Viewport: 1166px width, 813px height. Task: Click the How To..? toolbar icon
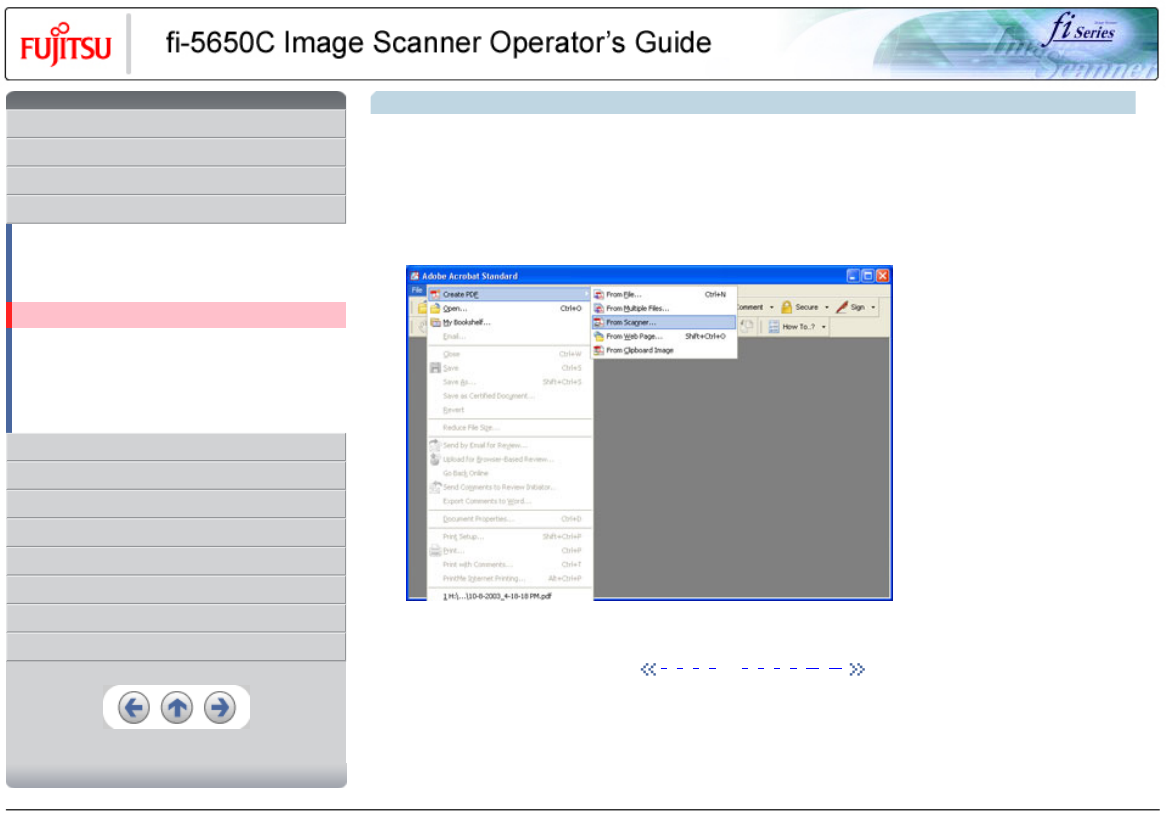pos(774,327)
